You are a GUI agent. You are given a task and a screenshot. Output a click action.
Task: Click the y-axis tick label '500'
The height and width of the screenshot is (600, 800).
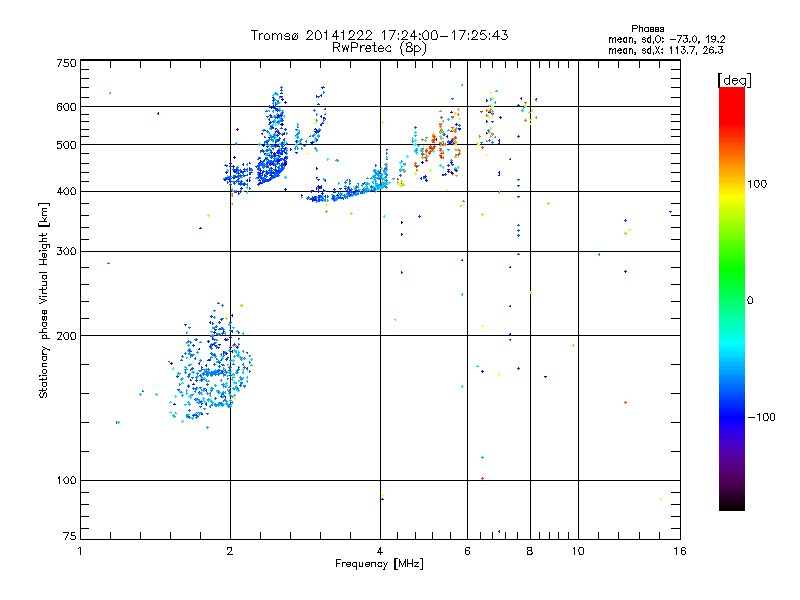point(66,145)
